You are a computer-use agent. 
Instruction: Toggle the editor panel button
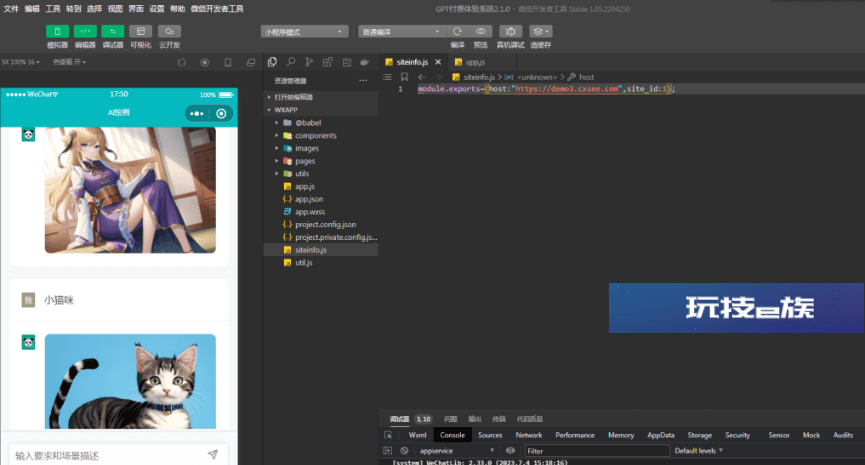(x=85, y=31)
